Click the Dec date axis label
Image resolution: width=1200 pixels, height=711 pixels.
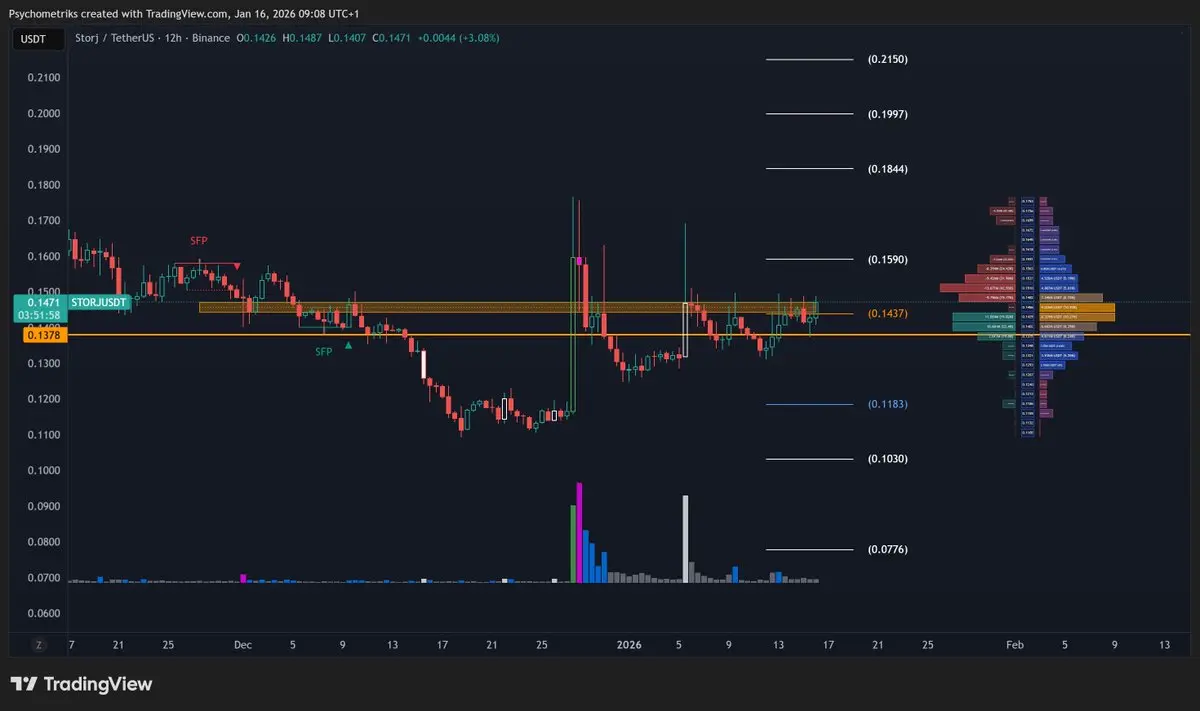[243, 645]
